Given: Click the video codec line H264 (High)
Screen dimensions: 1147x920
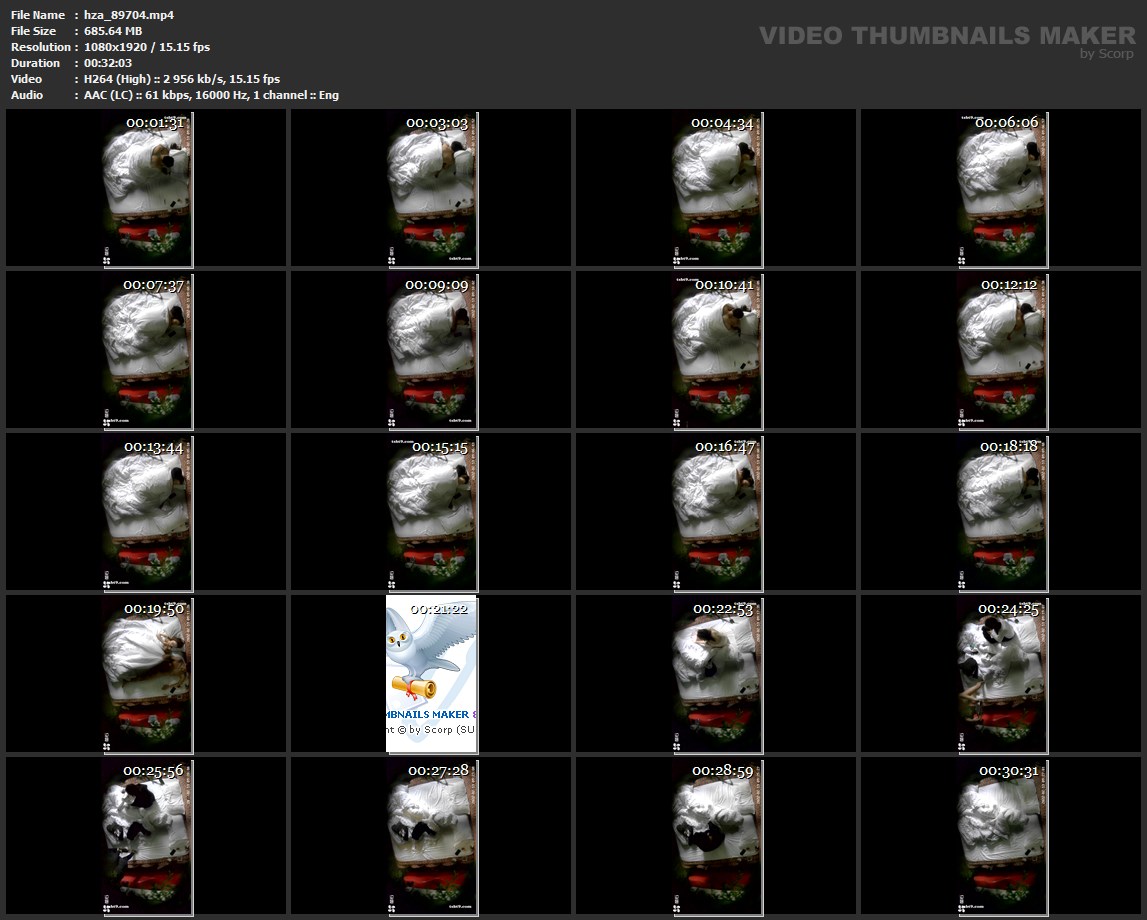Looking at the screenshot, I should click(181, 79).
